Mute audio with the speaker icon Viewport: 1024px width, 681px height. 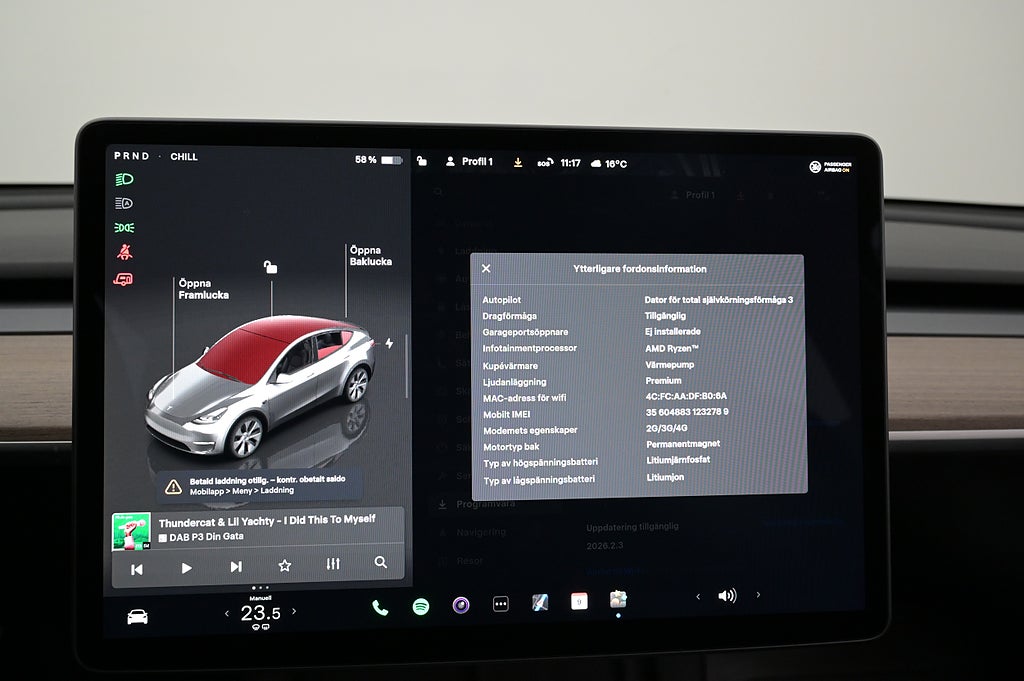[727, 596]
